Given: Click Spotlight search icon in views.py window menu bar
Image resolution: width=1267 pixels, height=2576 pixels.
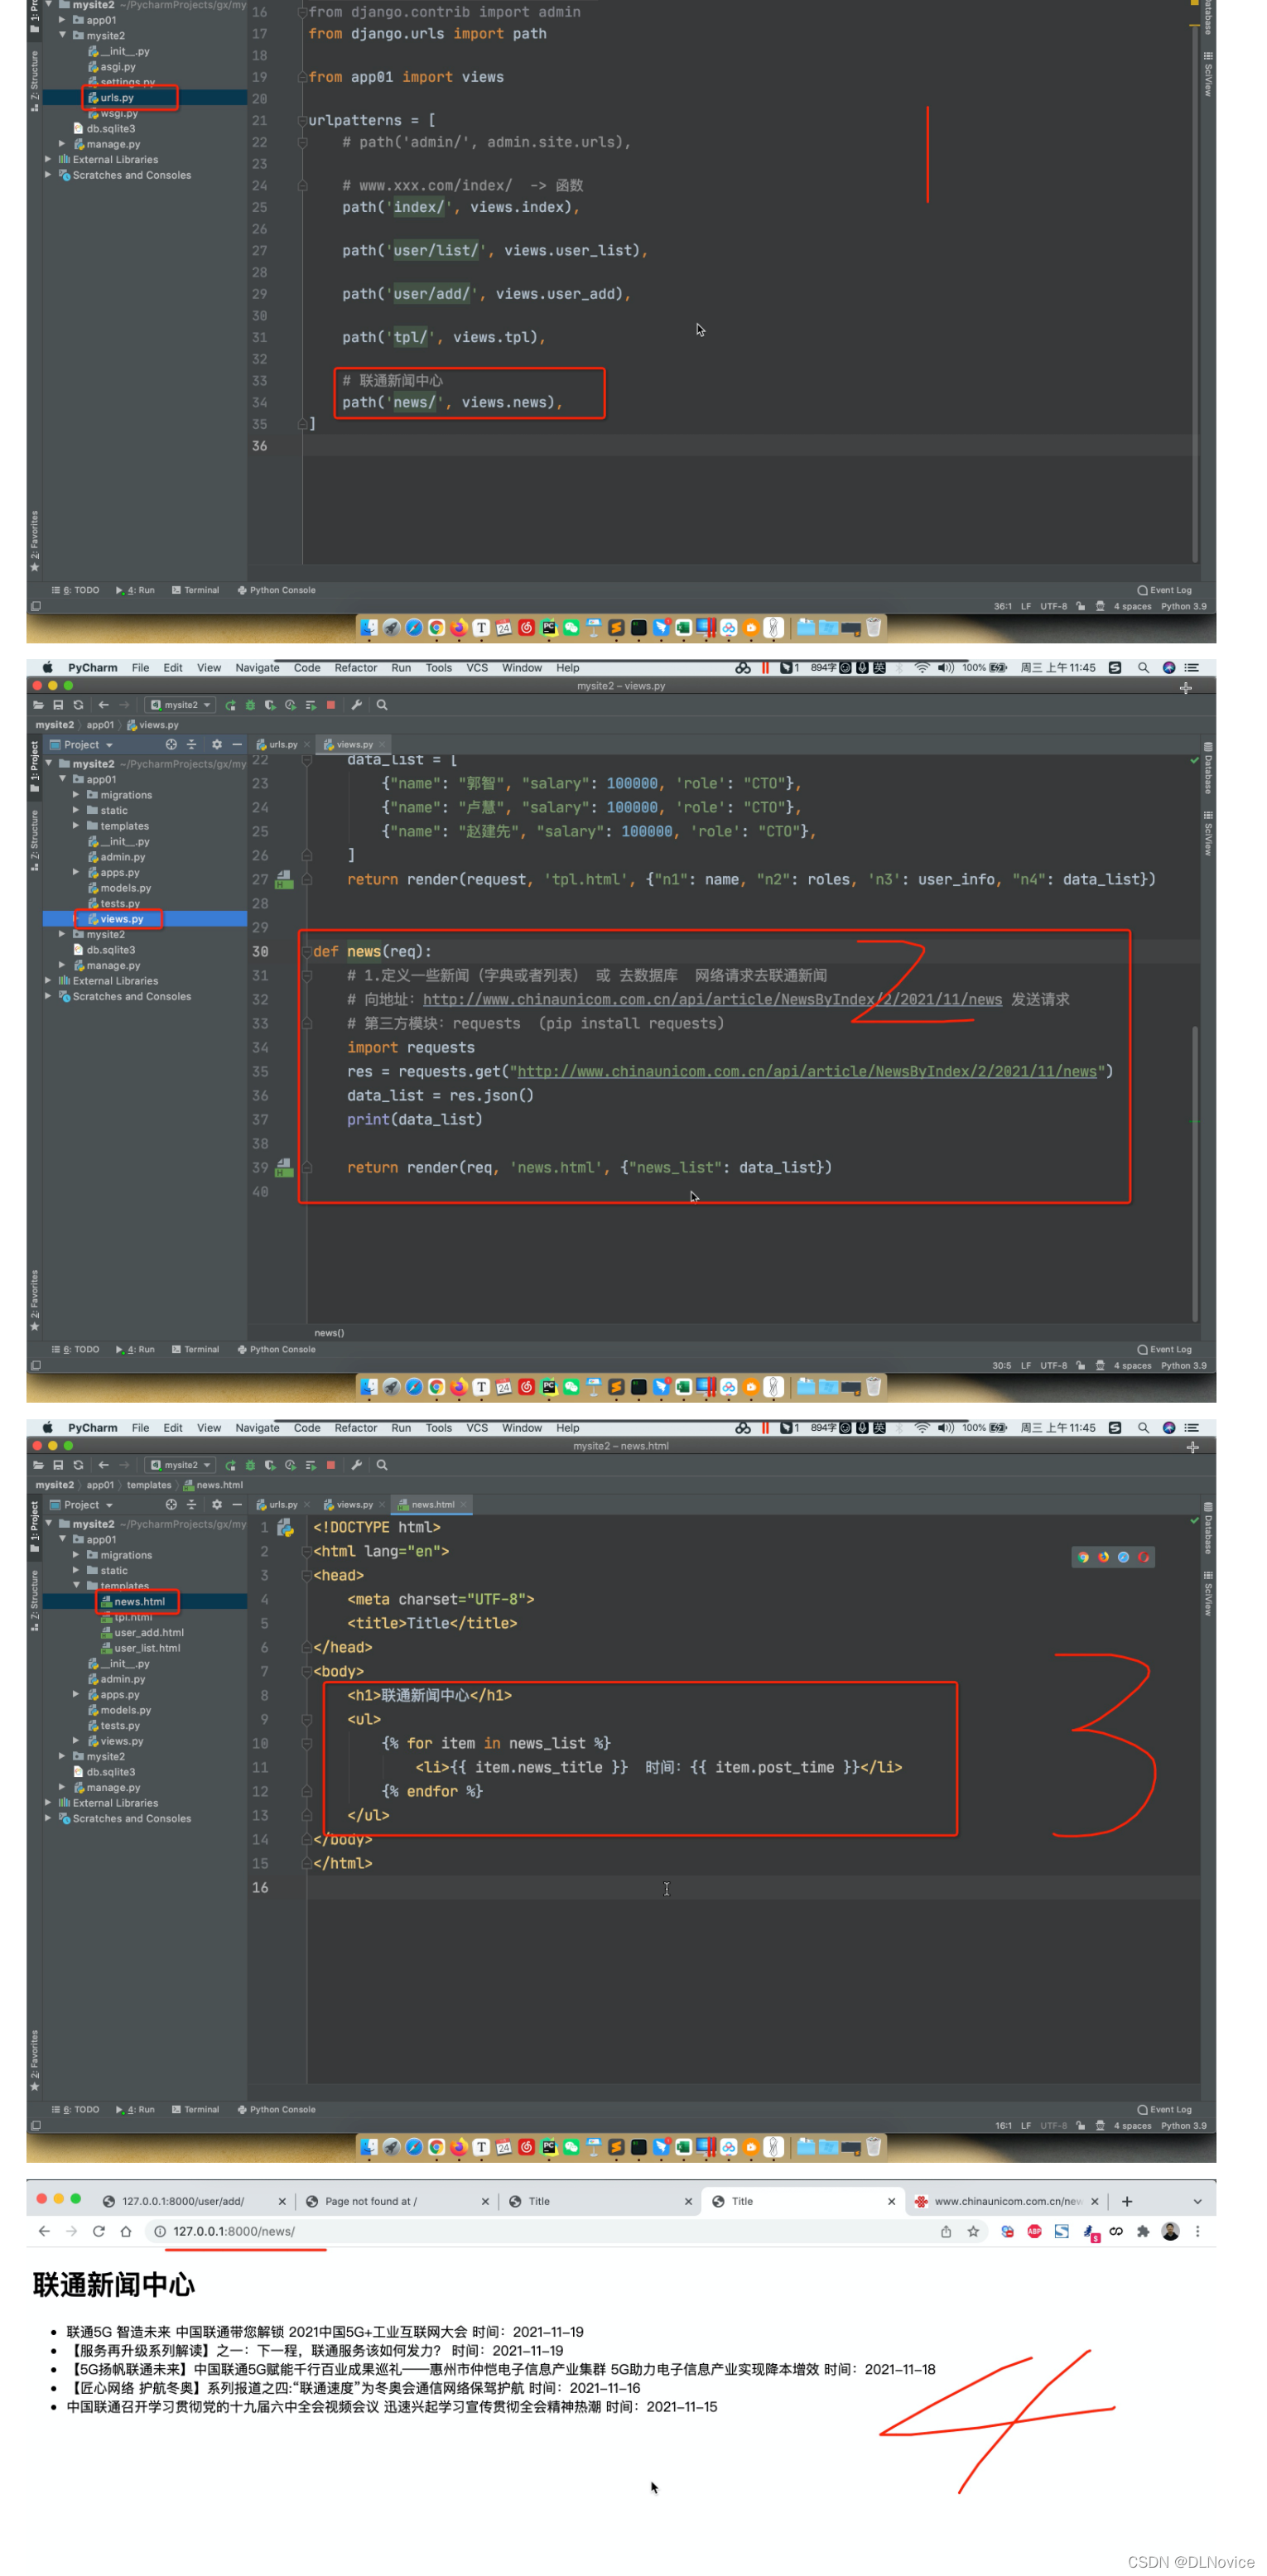Looking at the screenshot, I should [x=1143, y=668].
